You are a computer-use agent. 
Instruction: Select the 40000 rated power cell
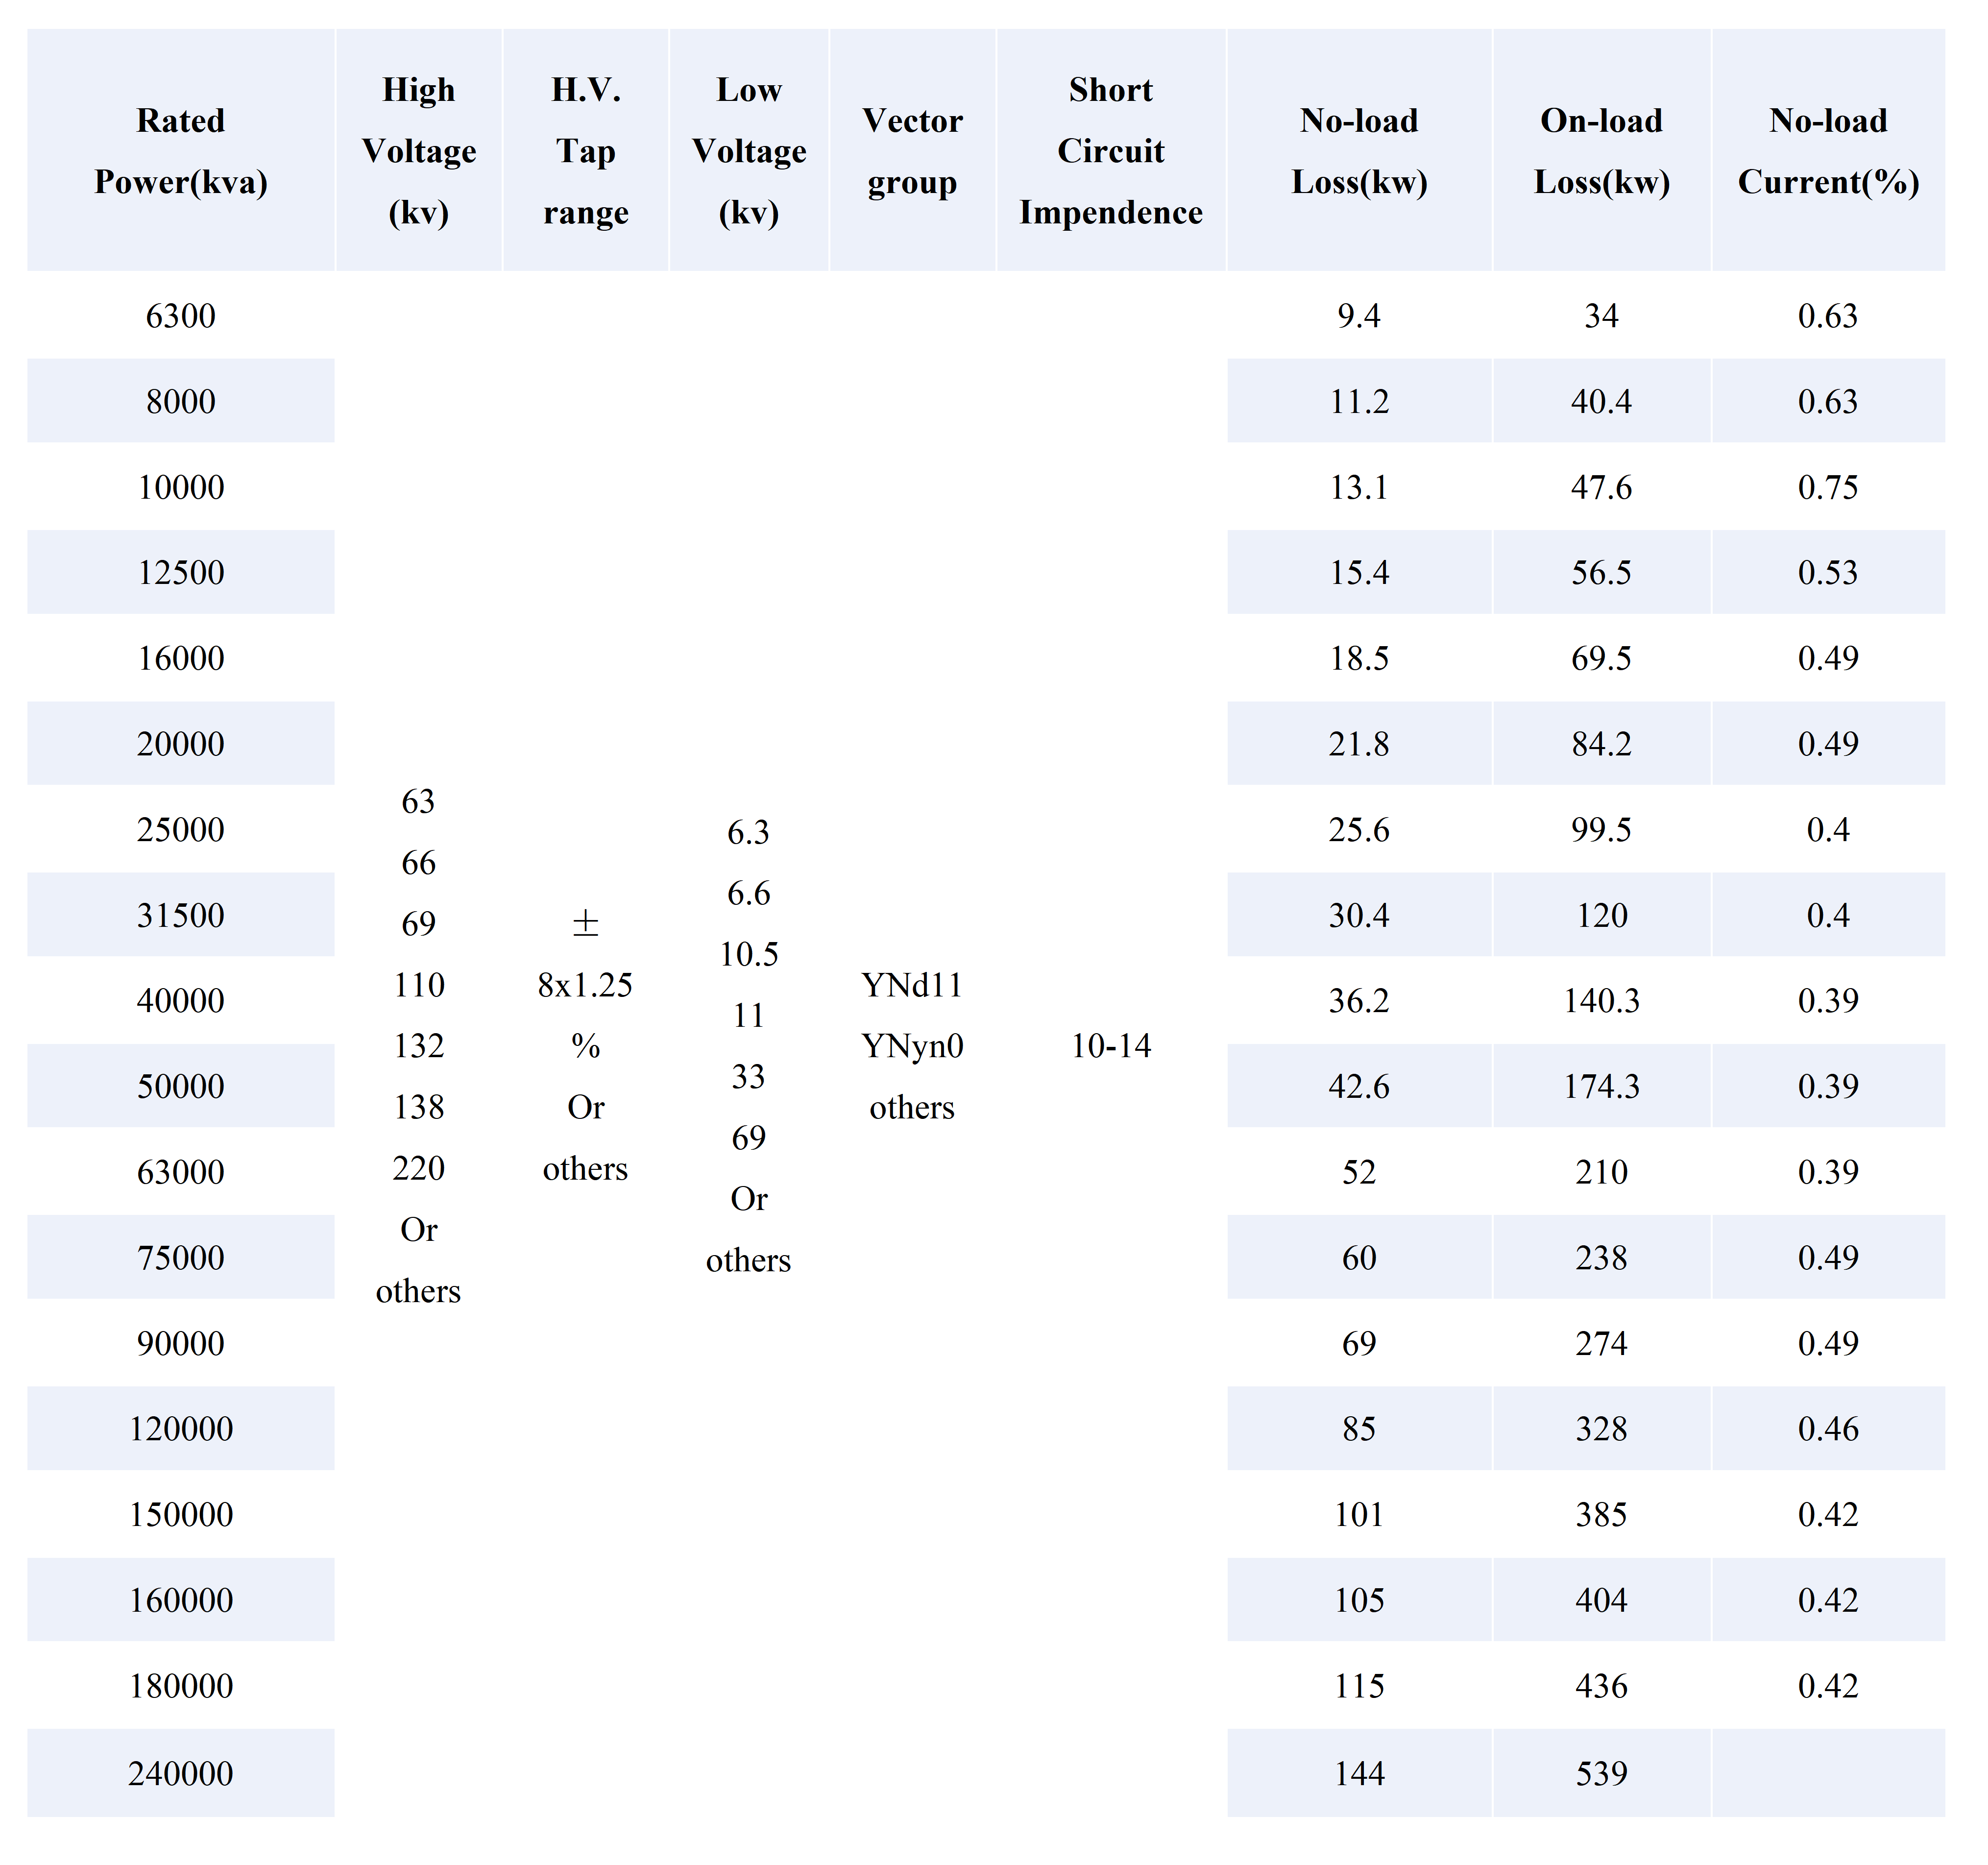tap(181, 1000)
